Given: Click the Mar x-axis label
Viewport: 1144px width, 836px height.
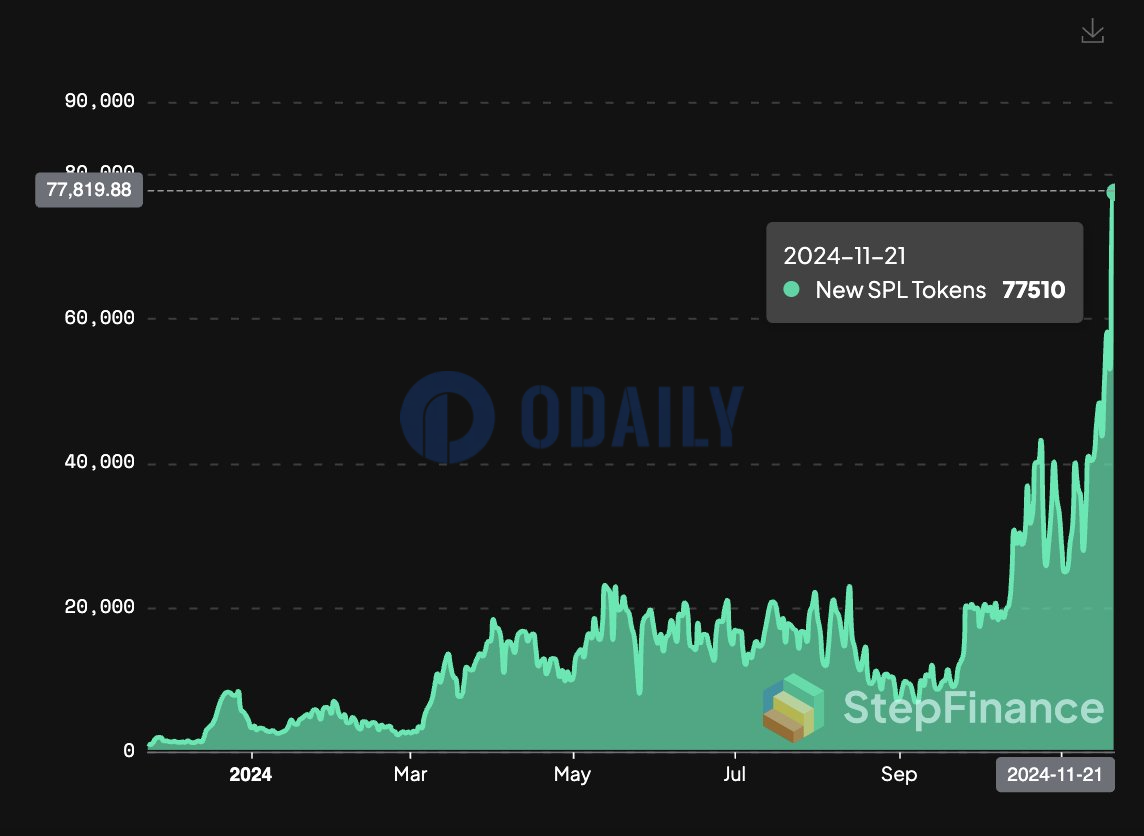Looking at the screenshot, I should (x=411, y=775).
